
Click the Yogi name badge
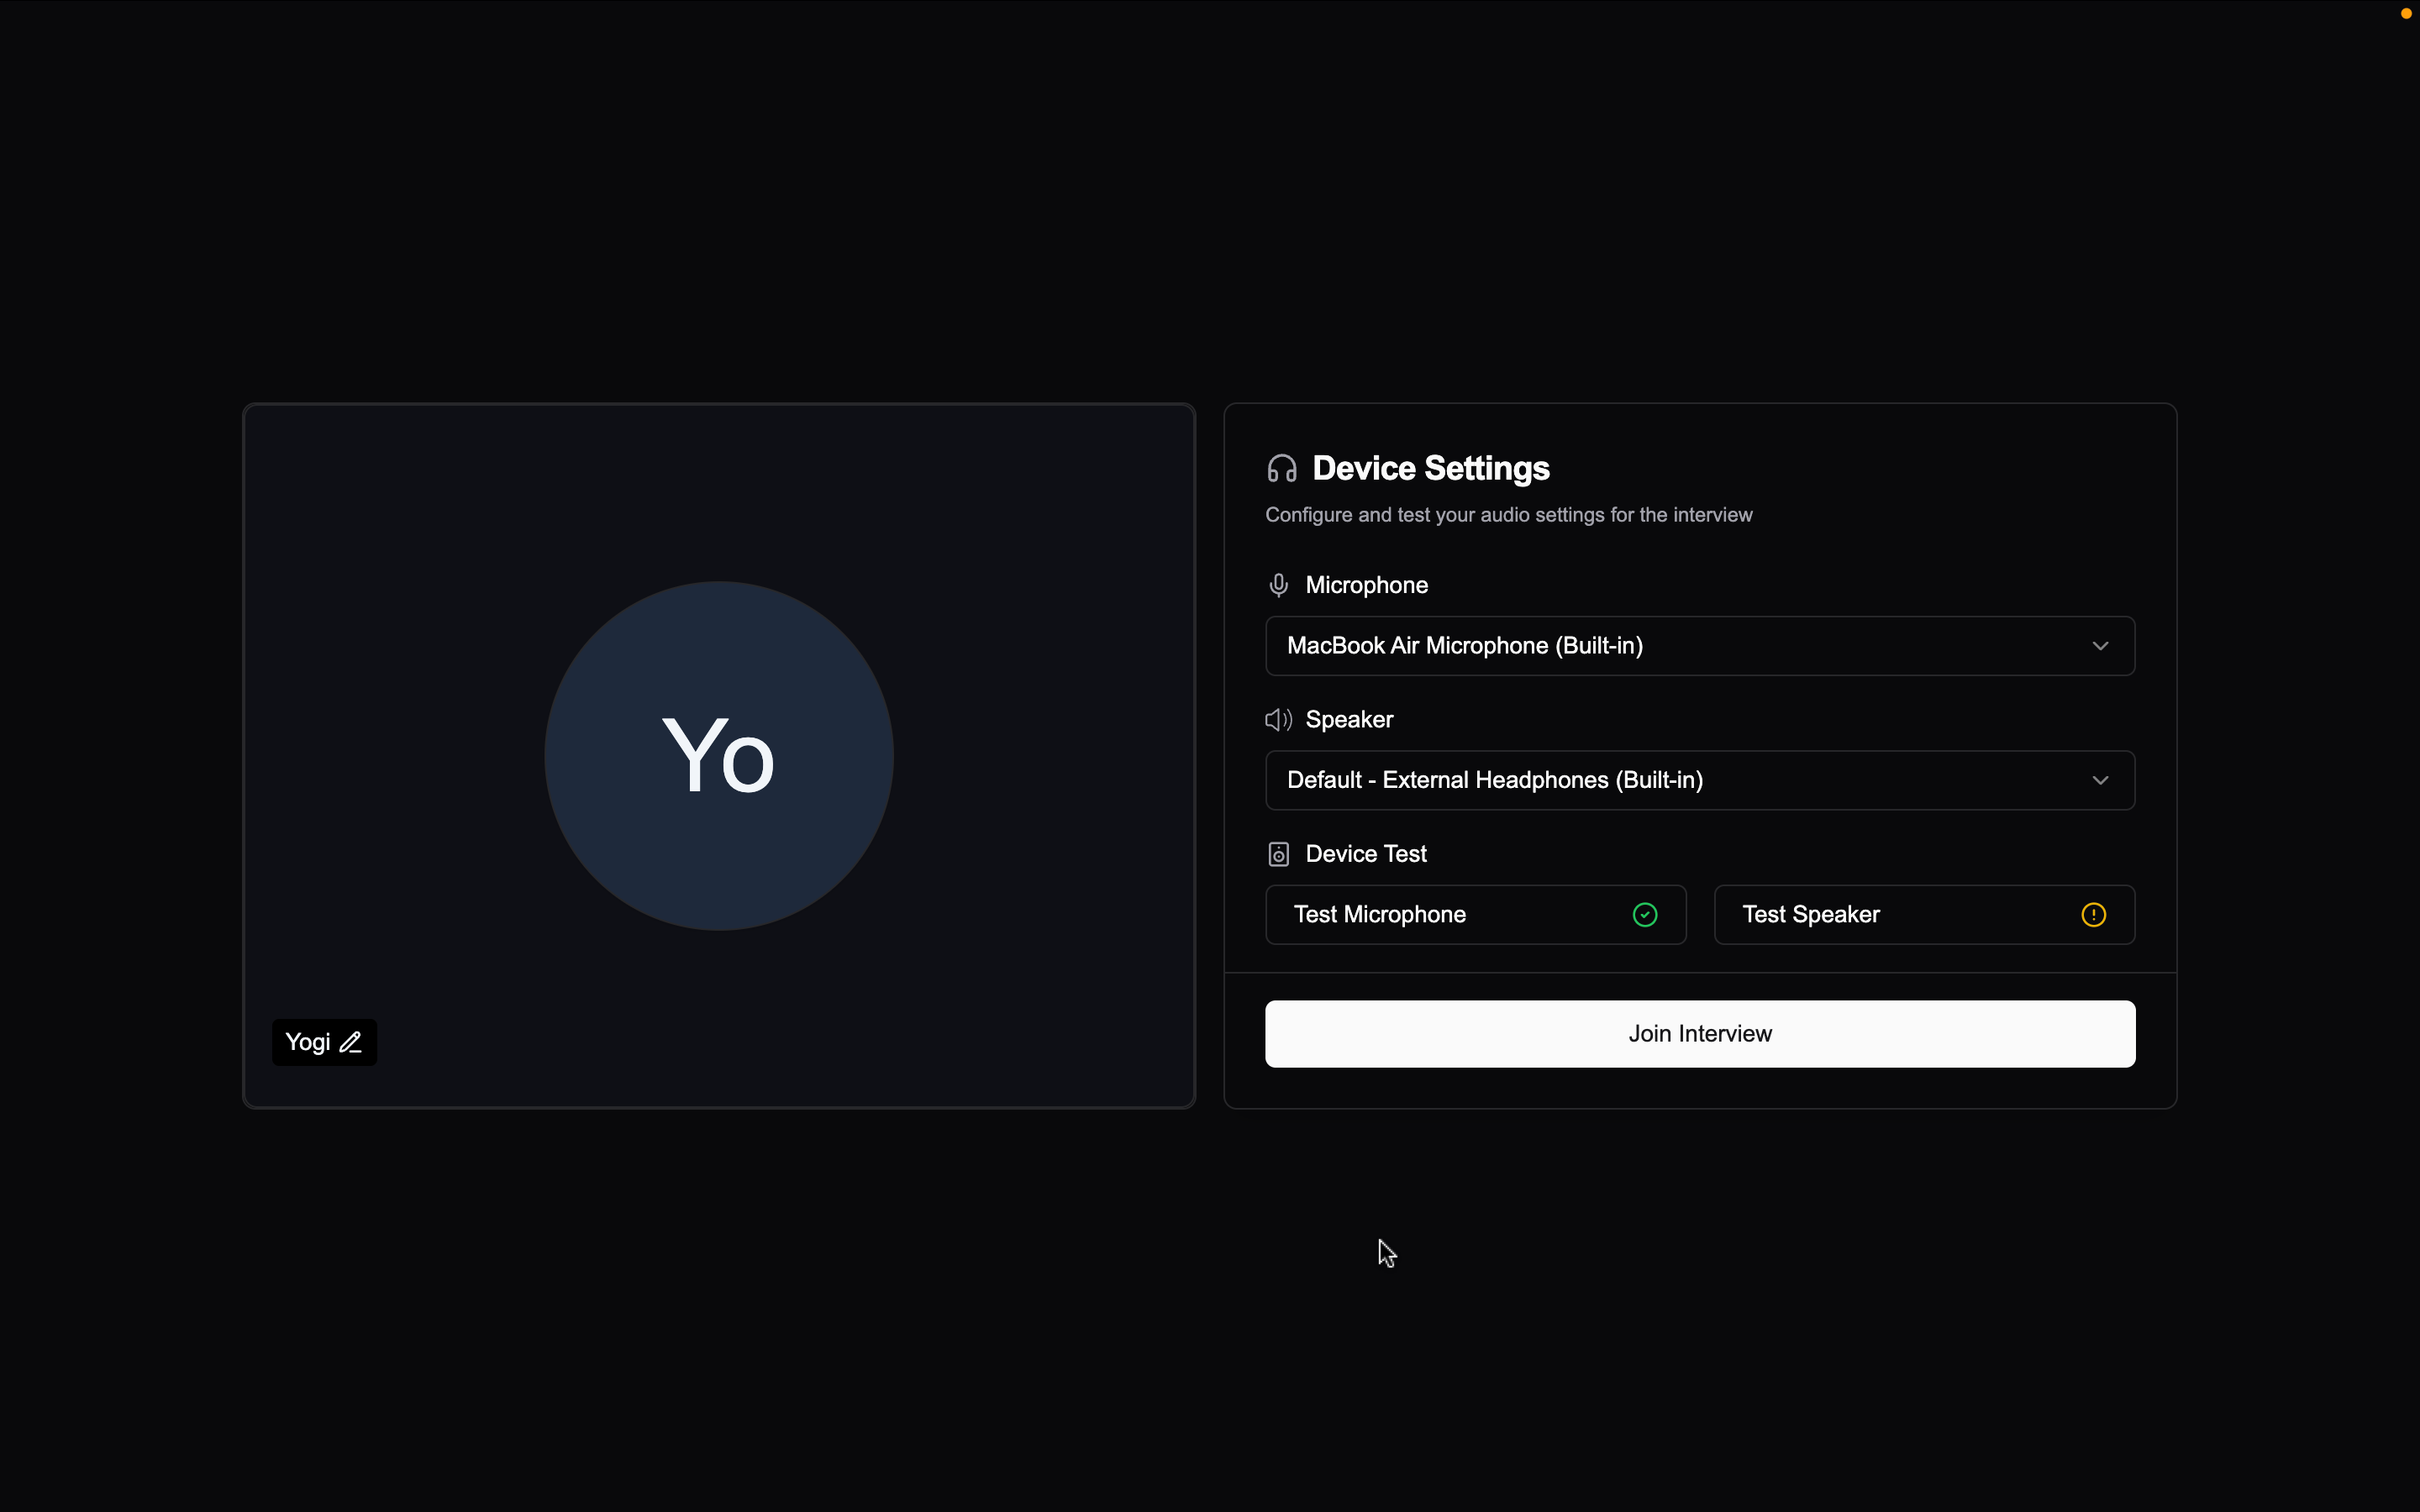pyautogui.click(x=308, y=1042)
